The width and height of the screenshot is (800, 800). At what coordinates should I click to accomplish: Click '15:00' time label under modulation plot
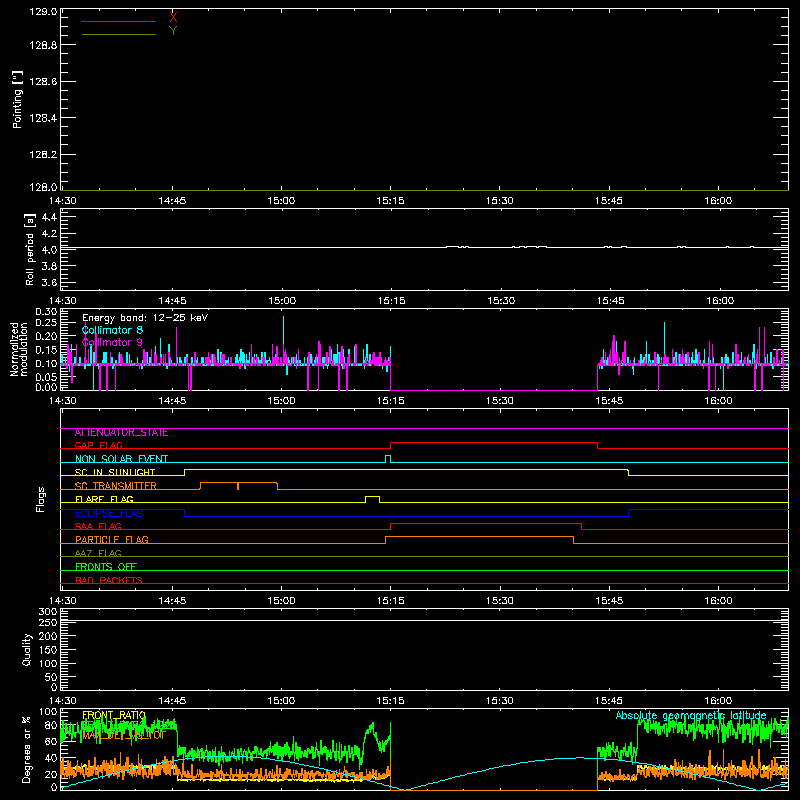[x=281, y=401]
